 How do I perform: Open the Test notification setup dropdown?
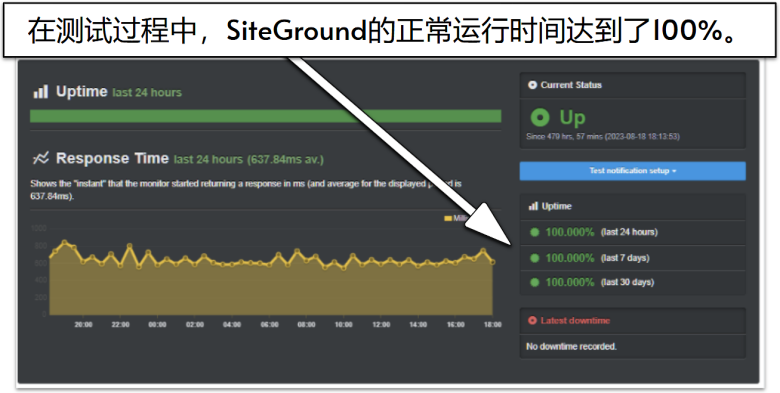click(x=632, y=171)
